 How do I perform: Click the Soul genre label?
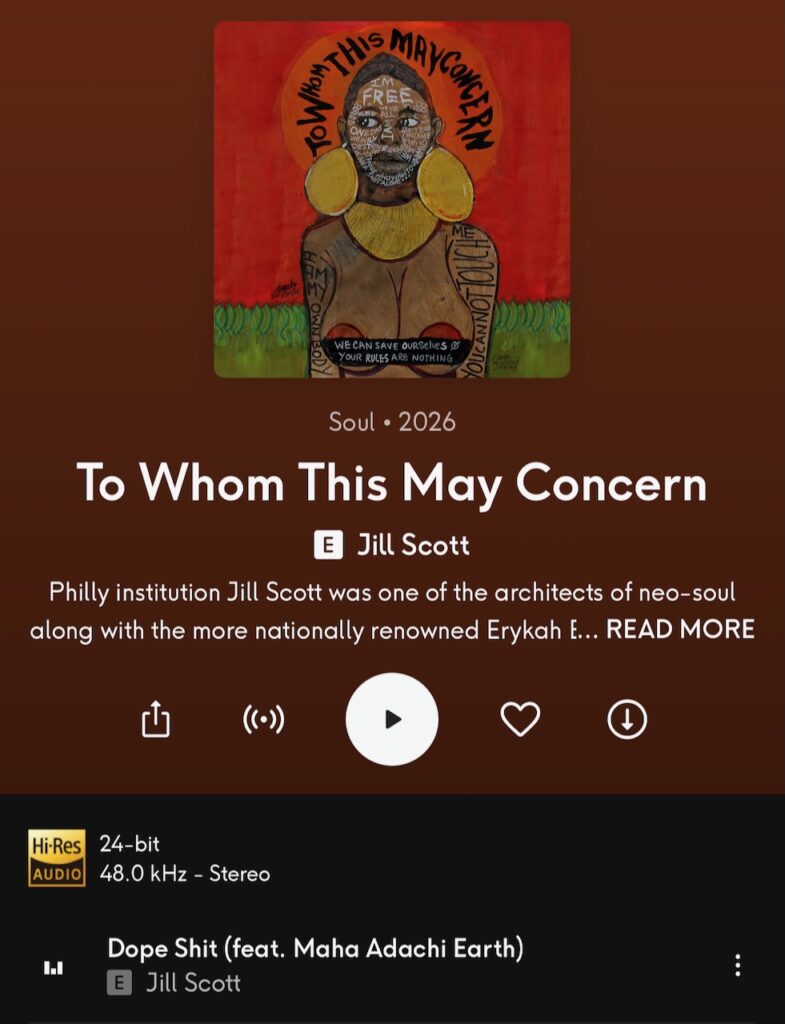click(352, 422)
